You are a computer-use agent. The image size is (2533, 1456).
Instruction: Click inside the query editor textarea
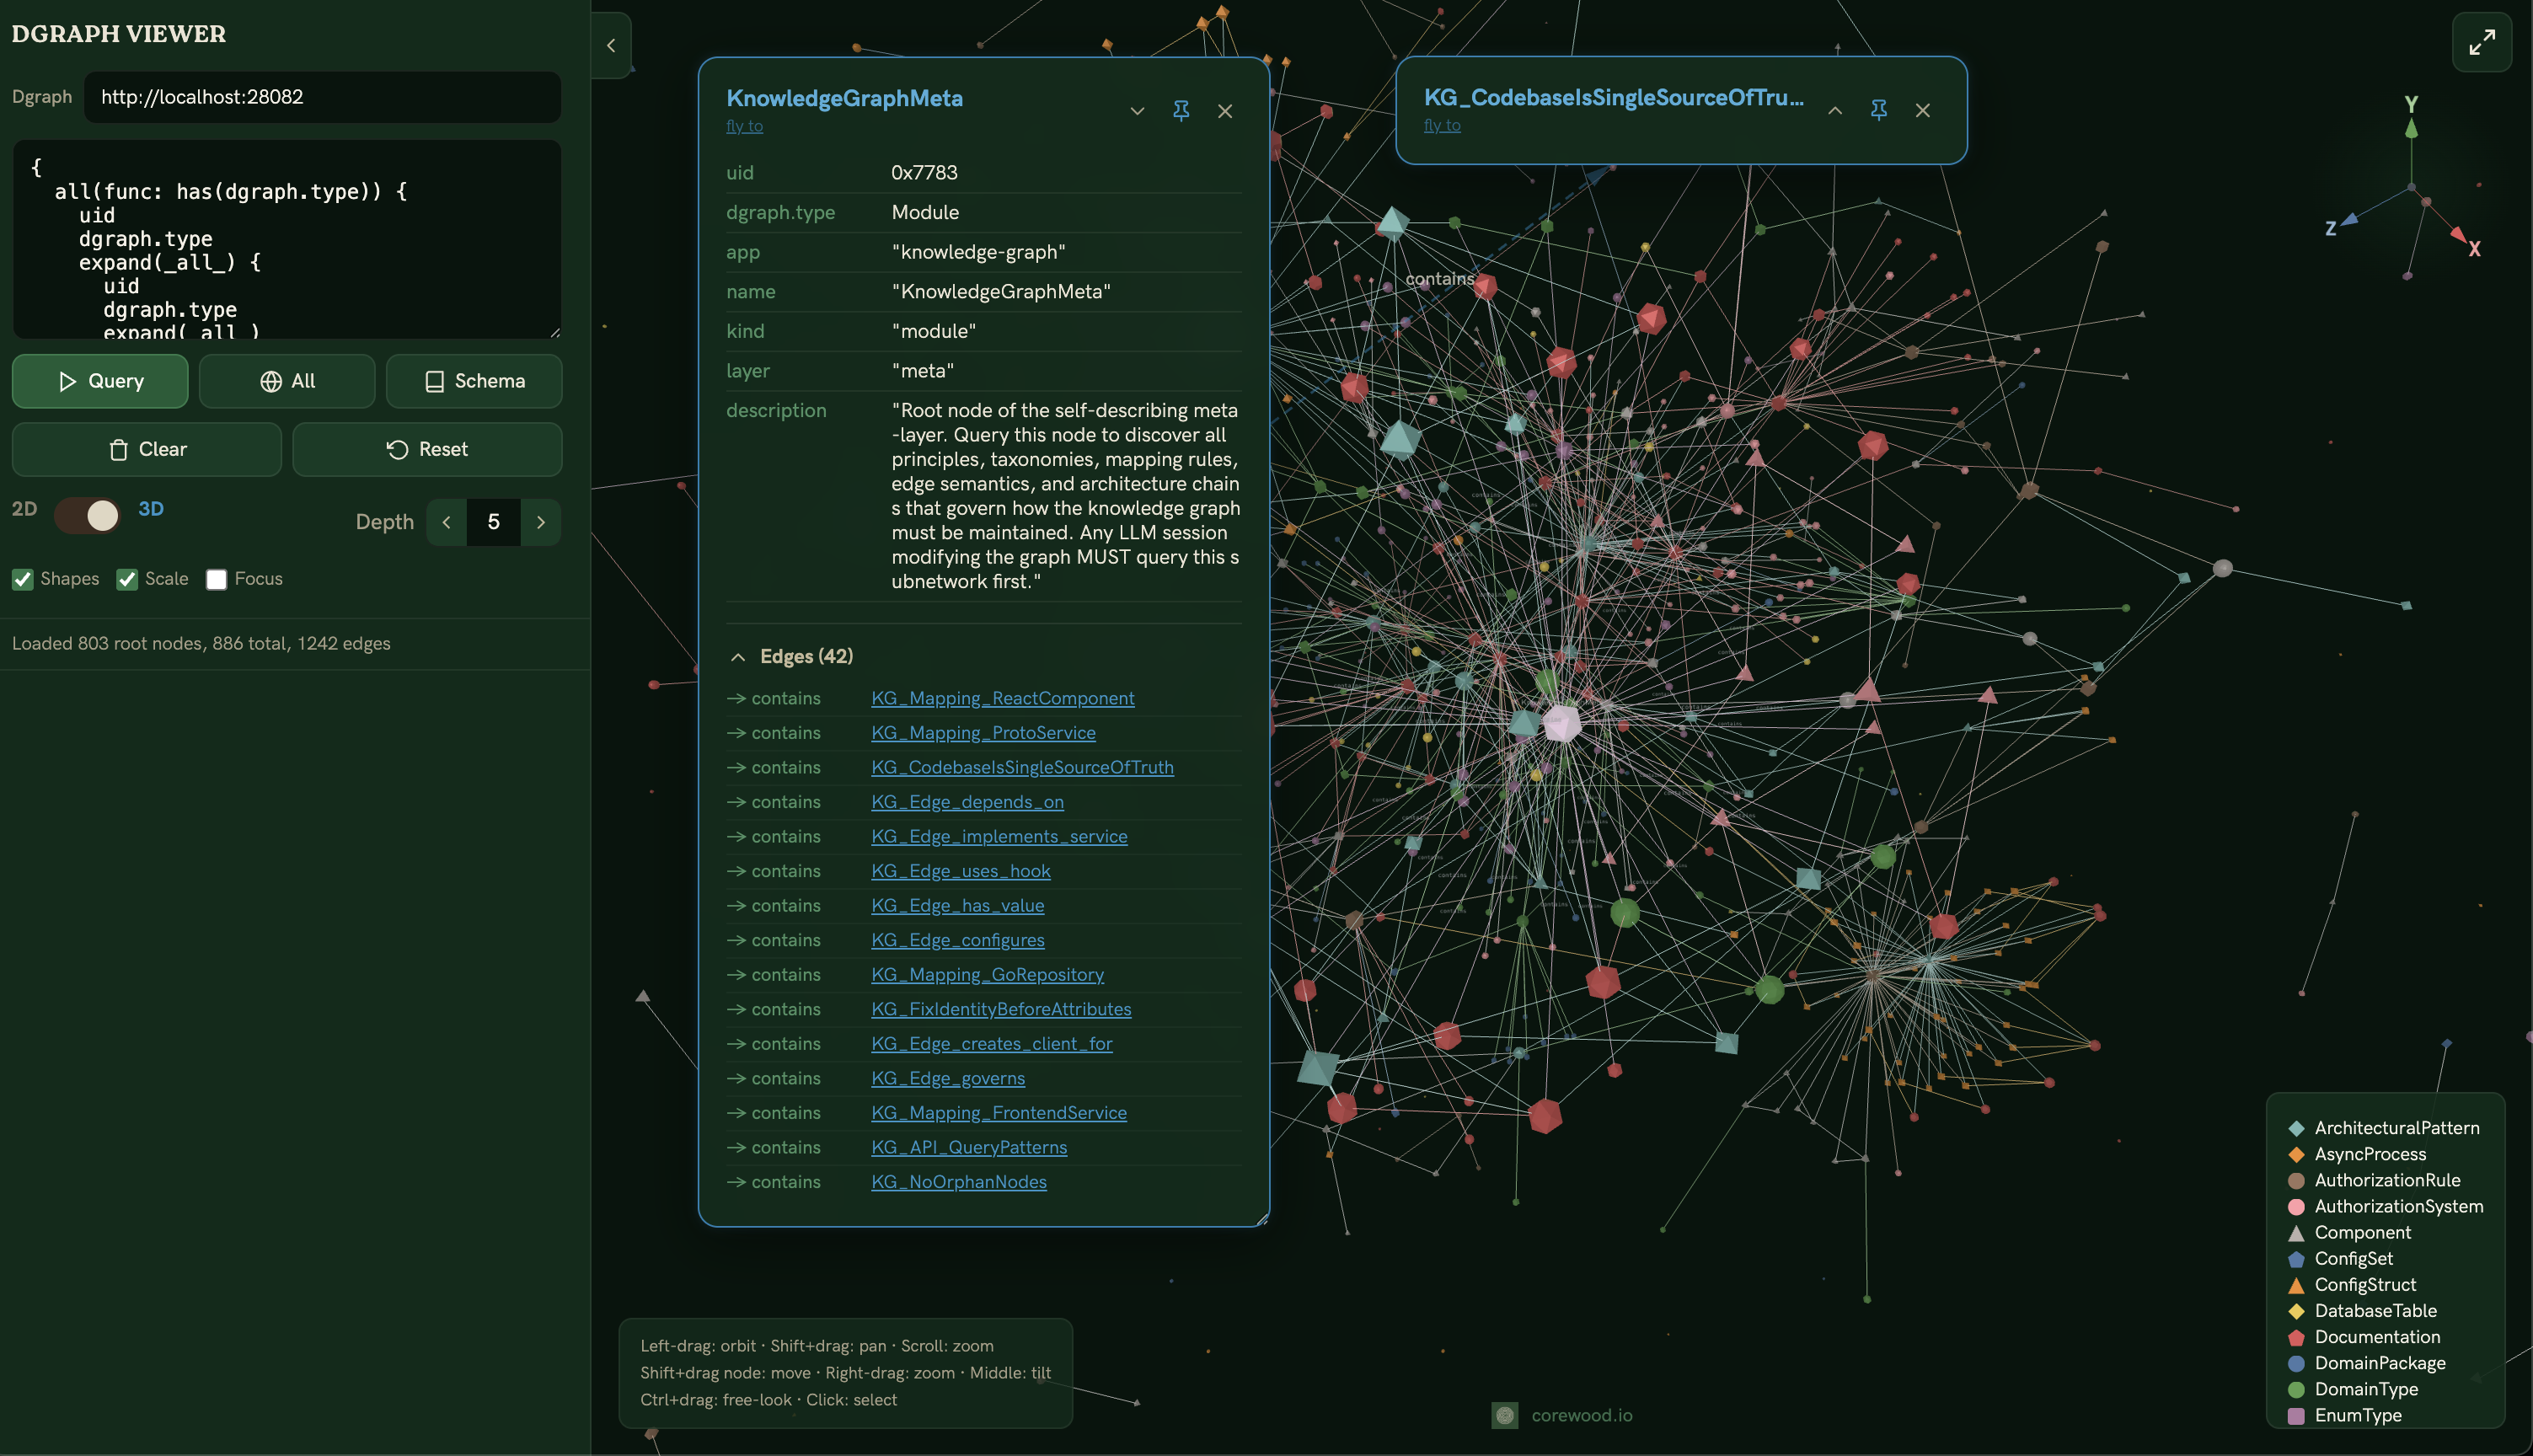(287, 239)
